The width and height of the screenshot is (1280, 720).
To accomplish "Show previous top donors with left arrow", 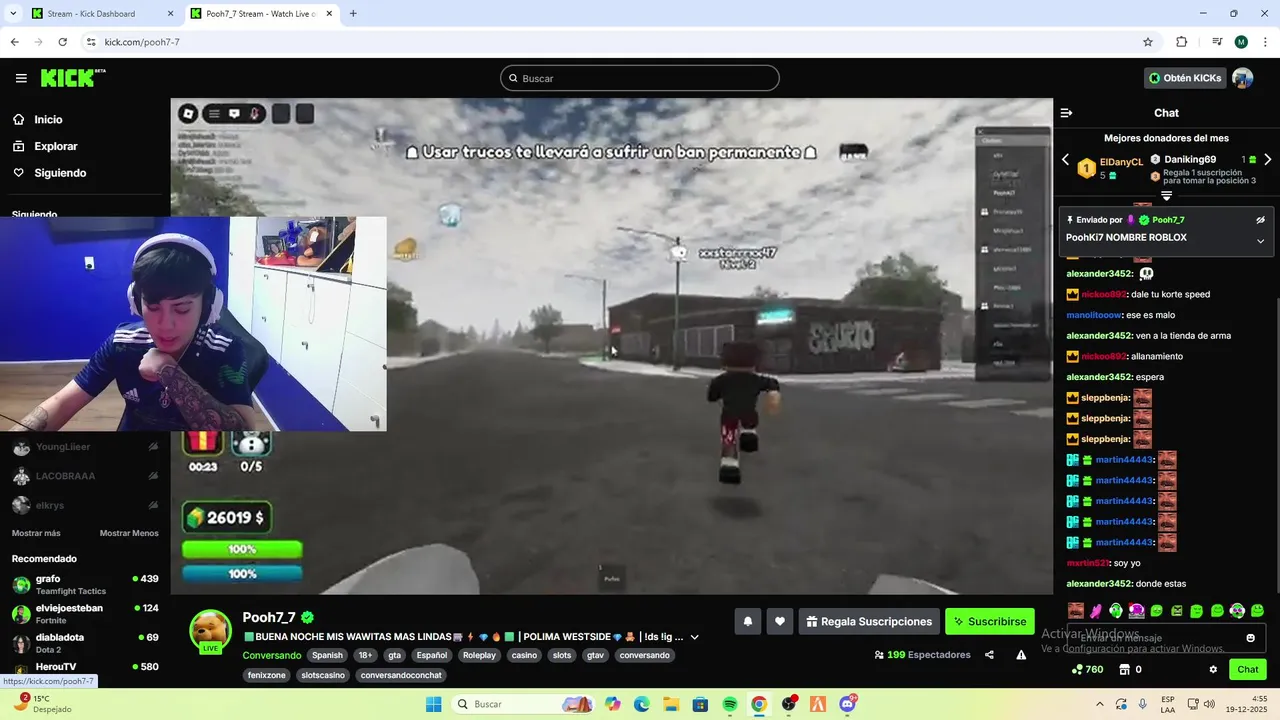I will 1065,160.
